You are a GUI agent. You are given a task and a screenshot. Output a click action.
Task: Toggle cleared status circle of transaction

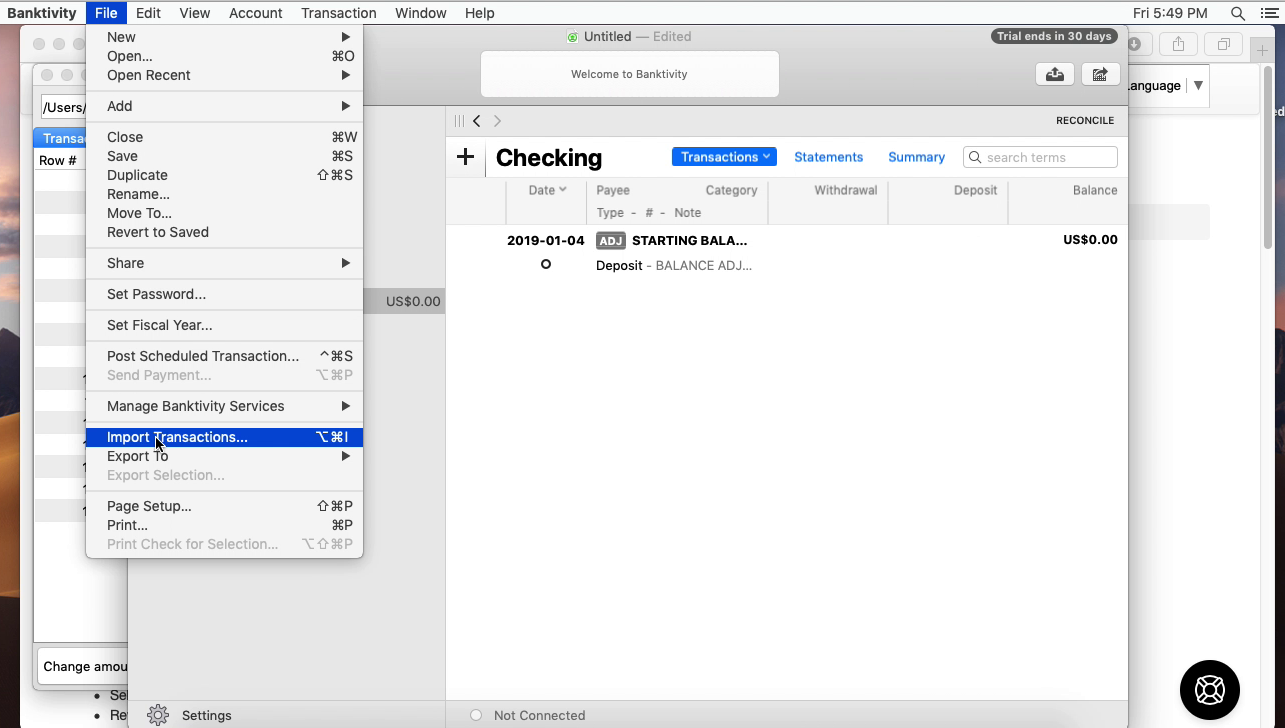pyautogui.click(x=545, y=264)
